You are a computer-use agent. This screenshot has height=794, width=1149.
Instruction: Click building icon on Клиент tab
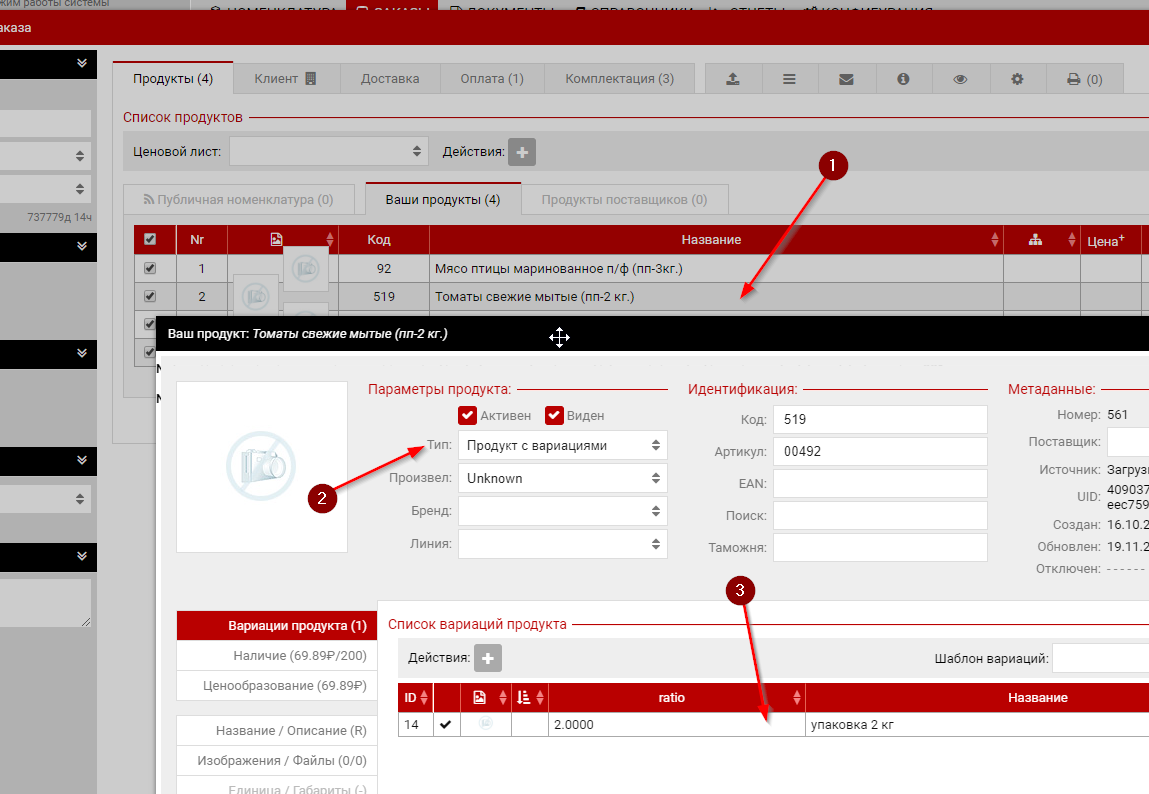pyautogui.click(x=311, y=78)
